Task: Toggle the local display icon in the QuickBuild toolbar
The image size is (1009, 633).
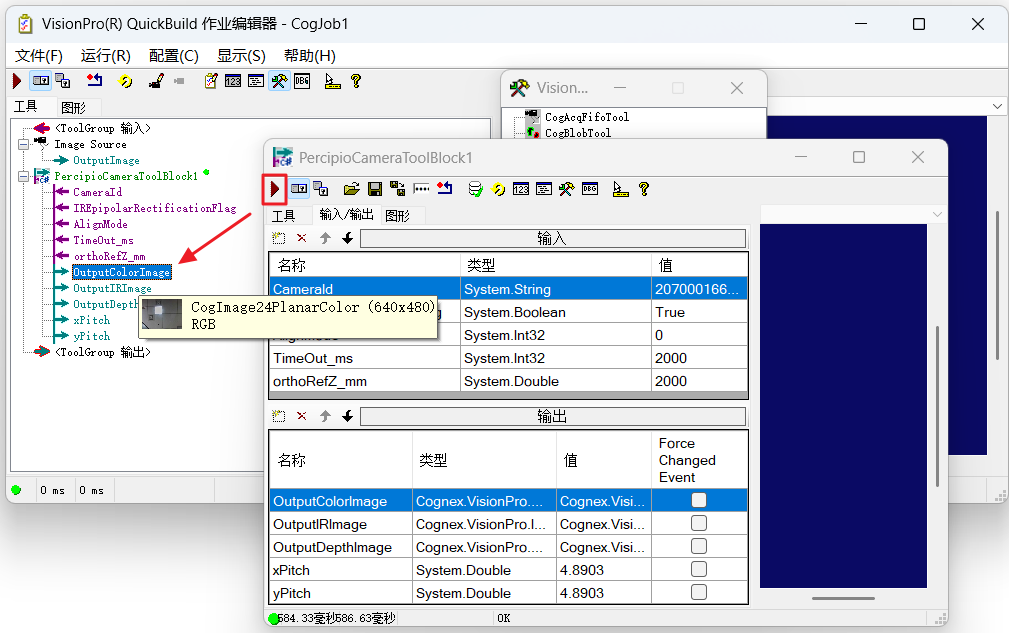Action: pyautogui.click(x=41, y=81)
